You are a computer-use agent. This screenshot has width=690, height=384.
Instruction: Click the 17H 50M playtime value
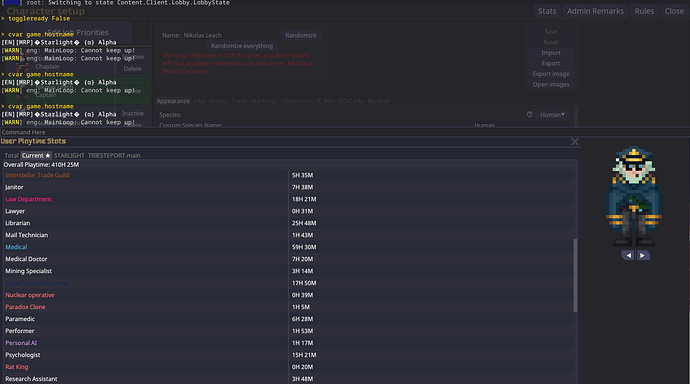click(x=304, y=283)
